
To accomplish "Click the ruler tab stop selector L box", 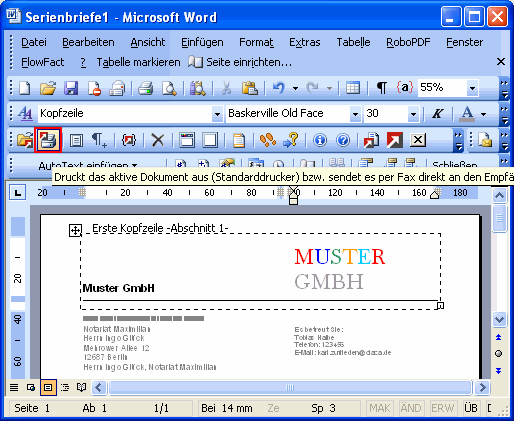I will 17,193.
